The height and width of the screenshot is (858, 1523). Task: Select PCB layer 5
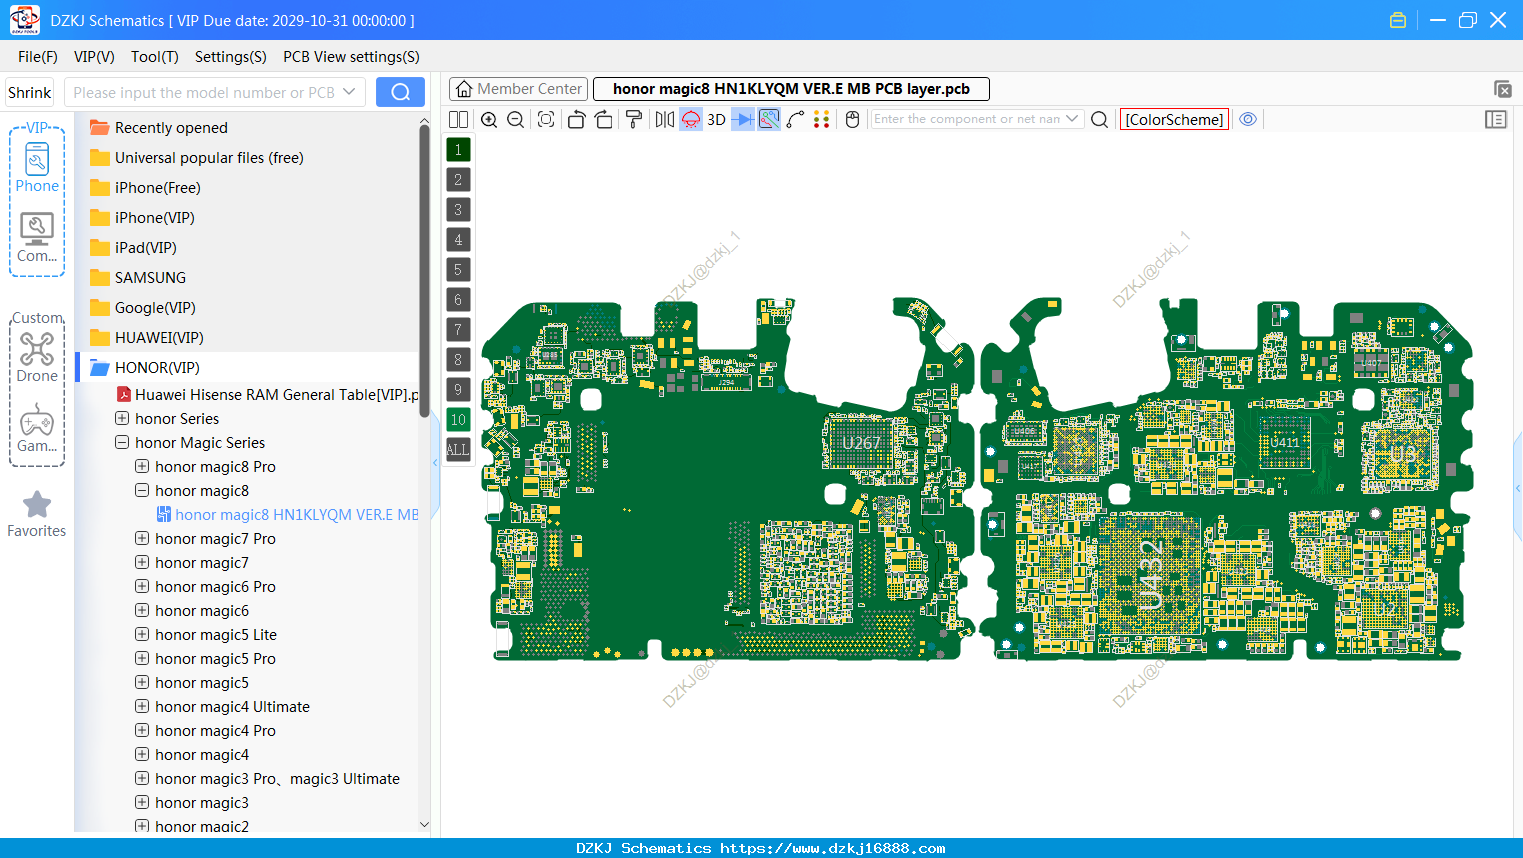(x=458, y=270)
